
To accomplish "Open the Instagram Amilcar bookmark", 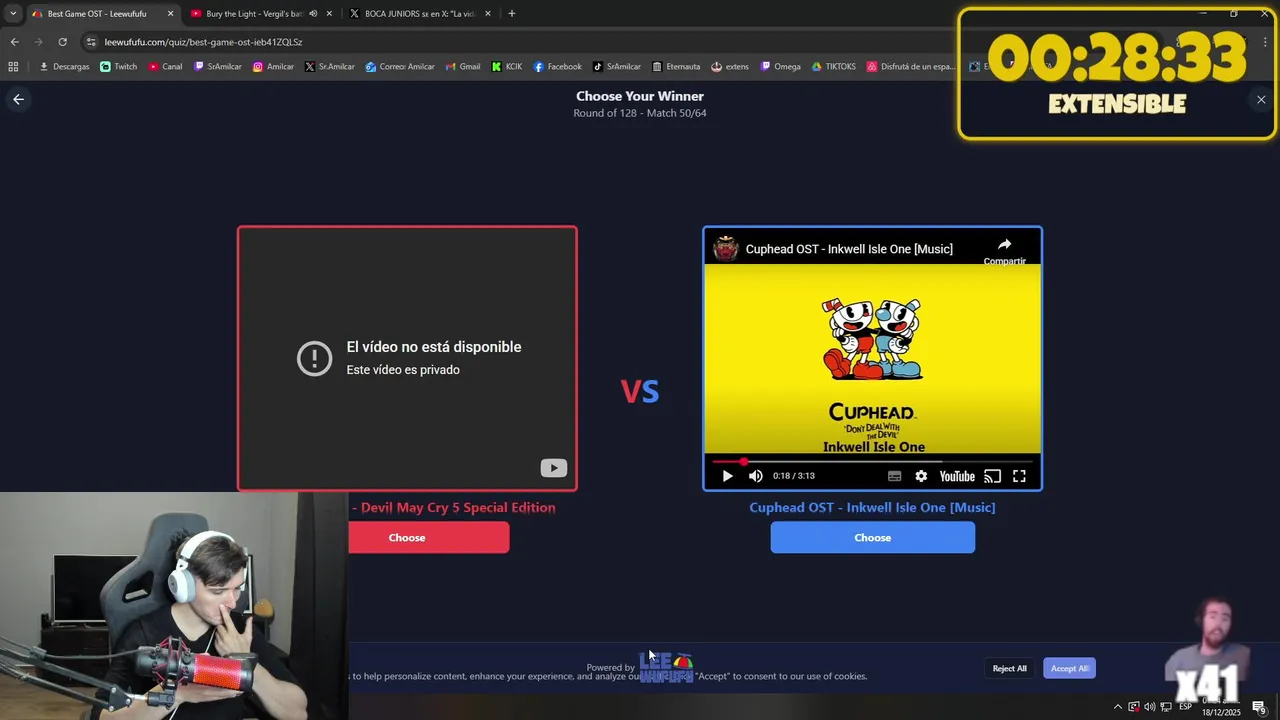I will pyautogui.click(x=273, y=67).
